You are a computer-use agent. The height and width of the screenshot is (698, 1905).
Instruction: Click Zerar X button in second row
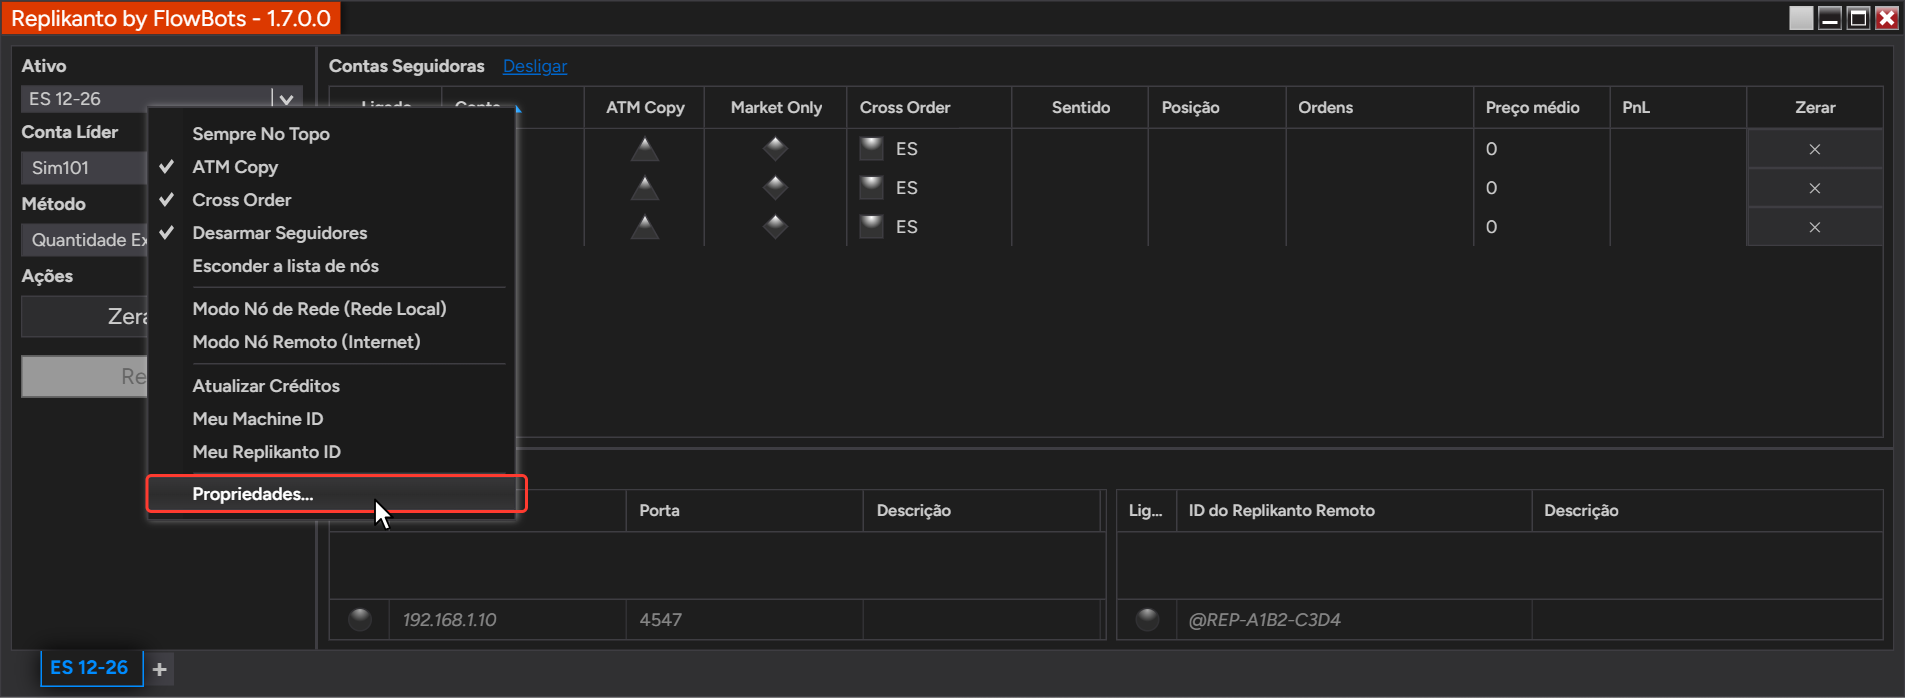pos(1814,188)
